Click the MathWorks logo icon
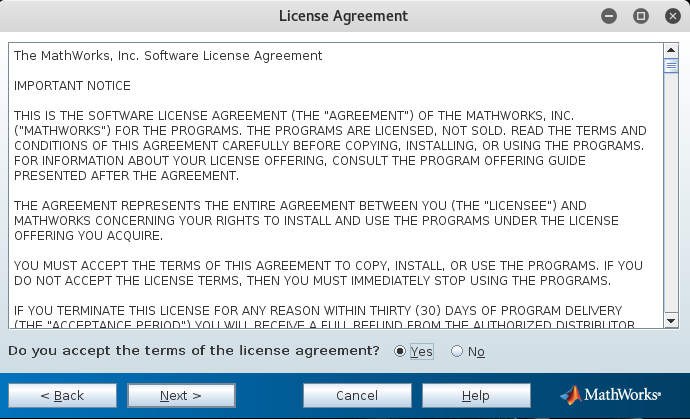 point(571,395)
